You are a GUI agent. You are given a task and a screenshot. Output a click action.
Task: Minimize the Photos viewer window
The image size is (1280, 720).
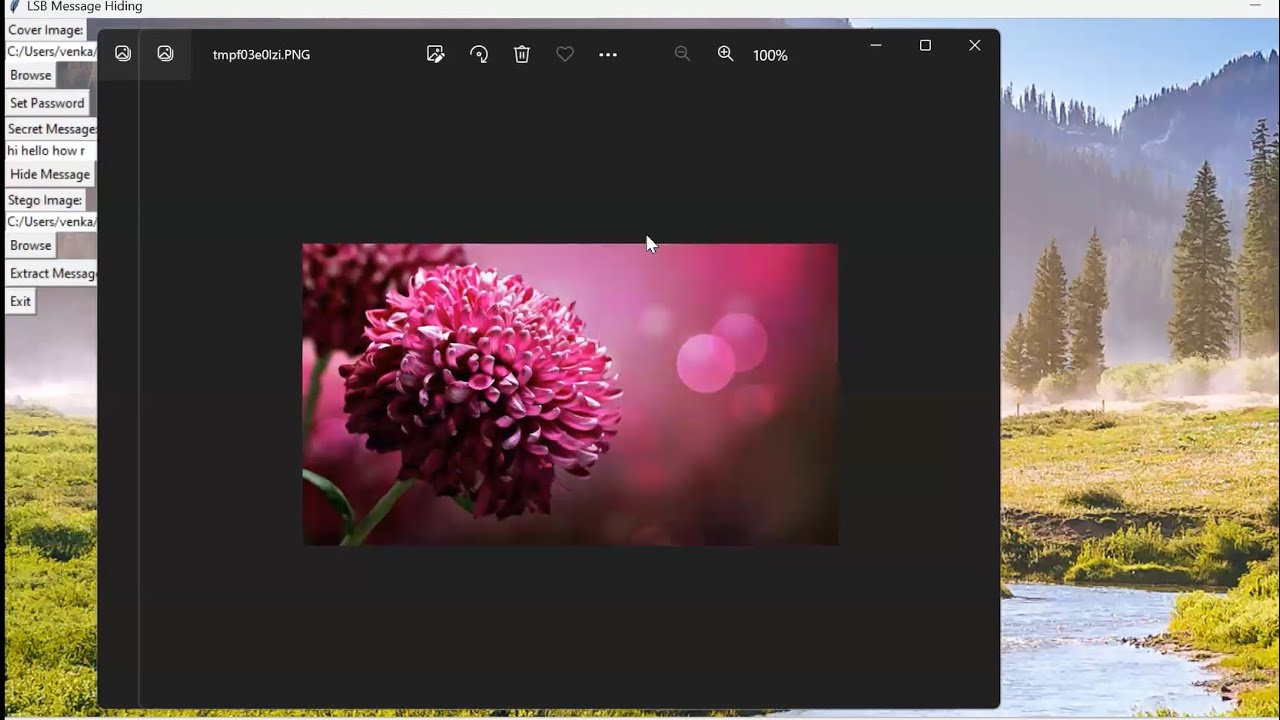pyautogui.click(x=876, y=45)
